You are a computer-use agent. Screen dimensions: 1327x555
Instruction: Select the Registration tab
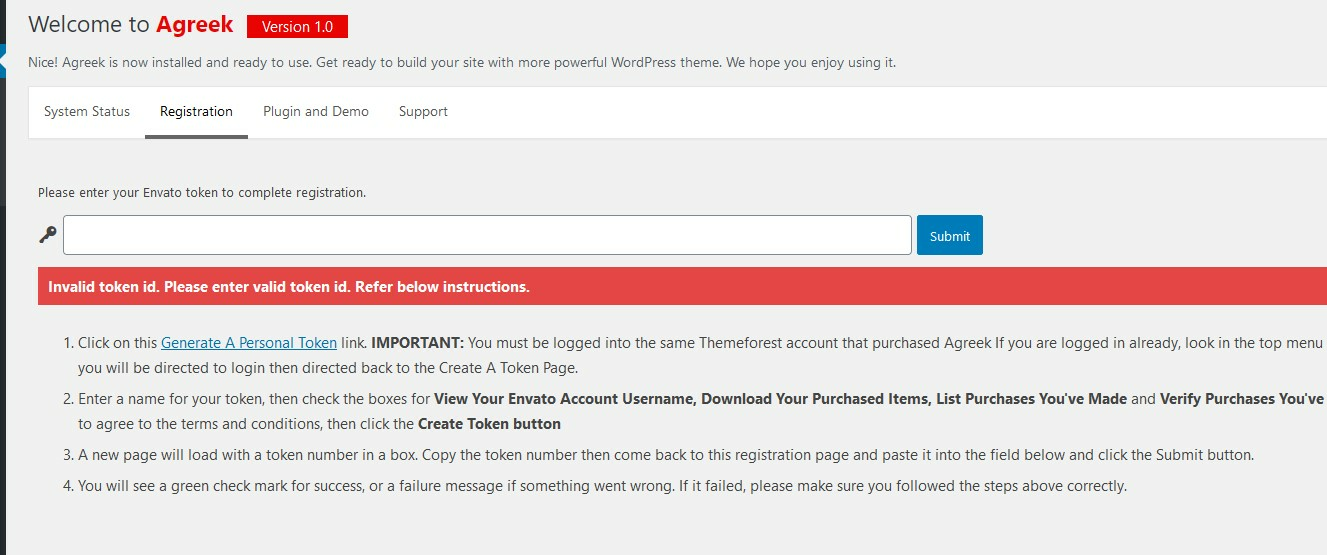(196, 111)
